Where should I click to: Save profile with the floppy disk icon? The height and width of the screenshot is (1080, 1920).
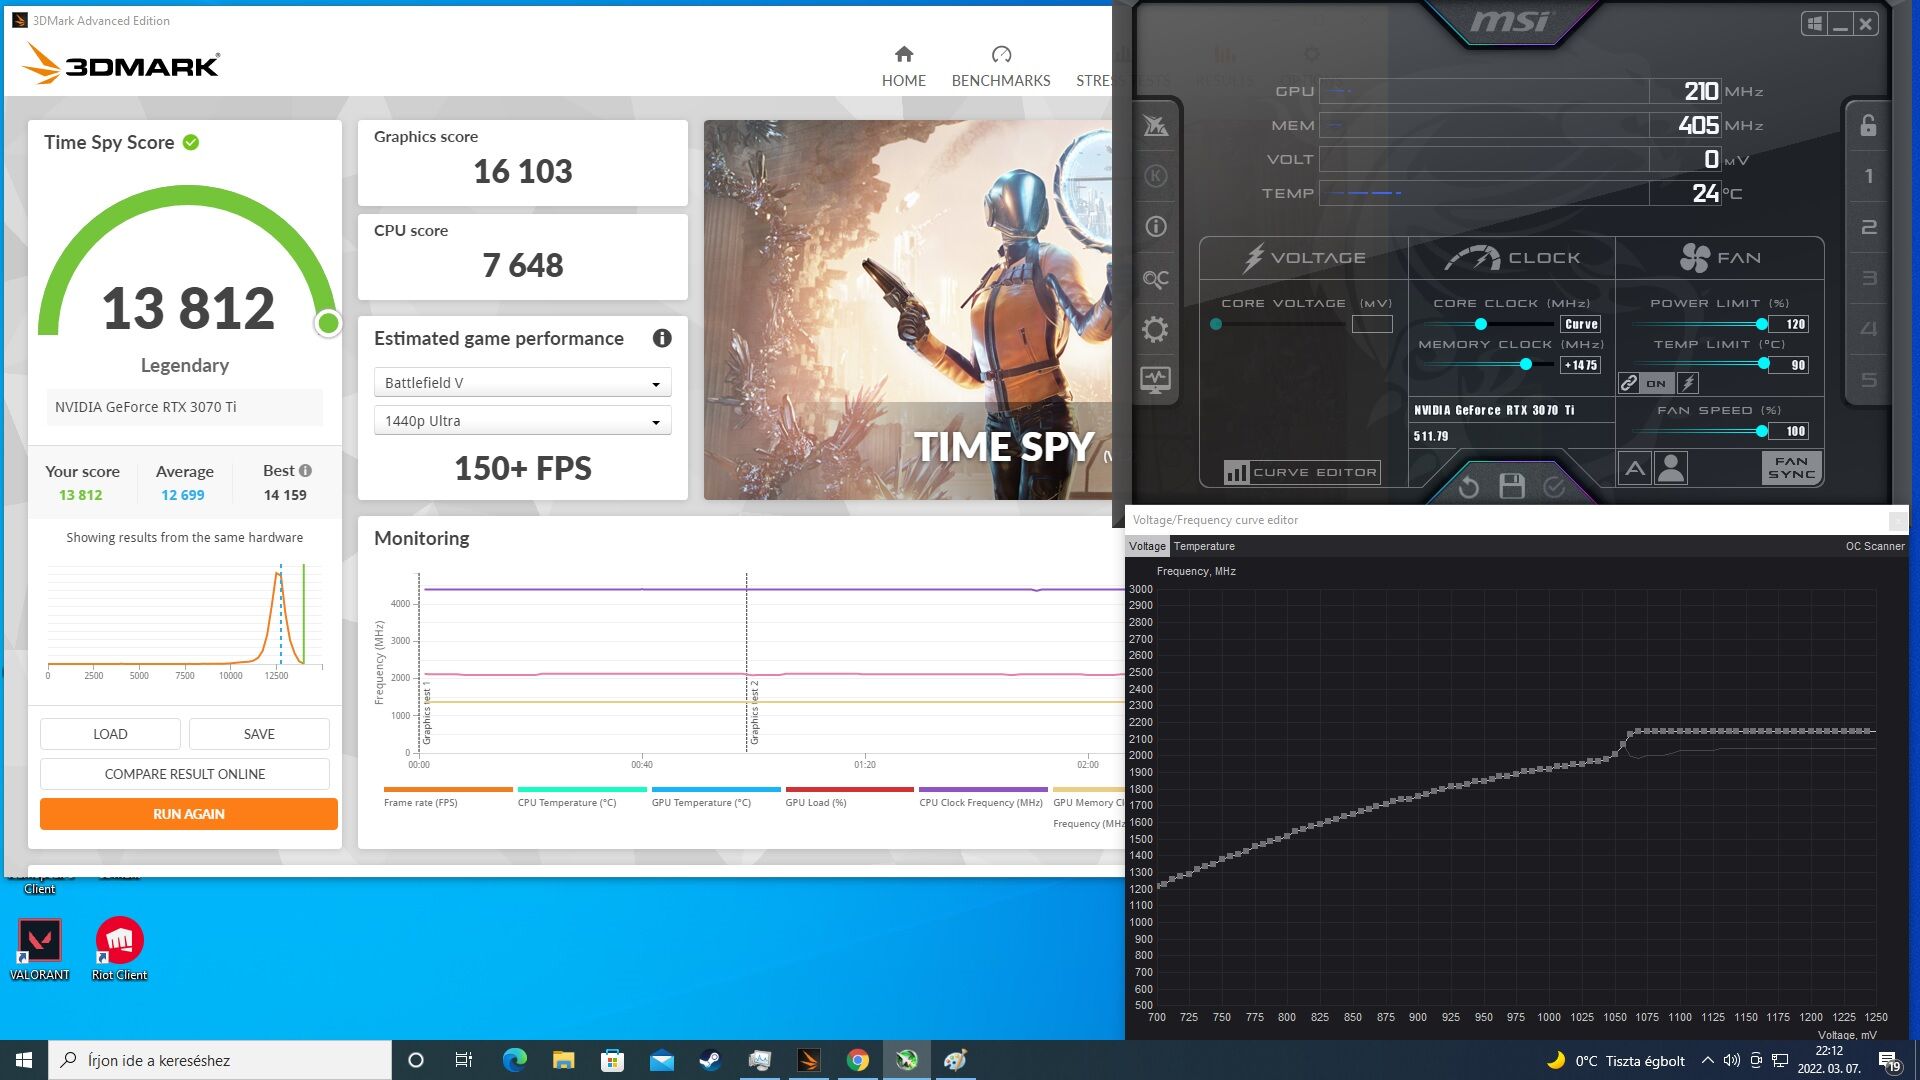(1512, 487)
